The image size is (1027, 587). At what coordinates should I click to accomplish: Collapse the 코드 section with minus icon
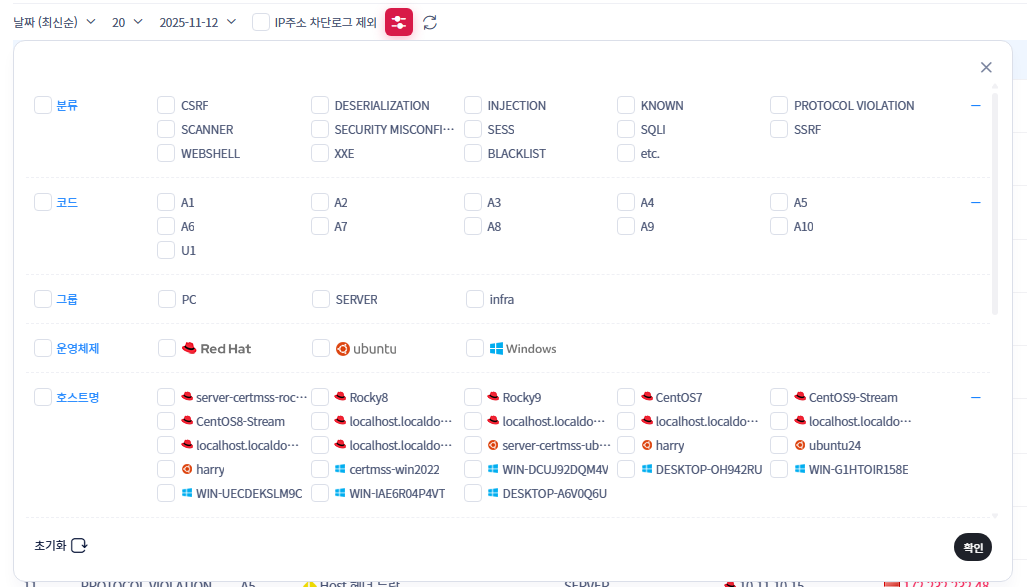(x=976, y=202)
